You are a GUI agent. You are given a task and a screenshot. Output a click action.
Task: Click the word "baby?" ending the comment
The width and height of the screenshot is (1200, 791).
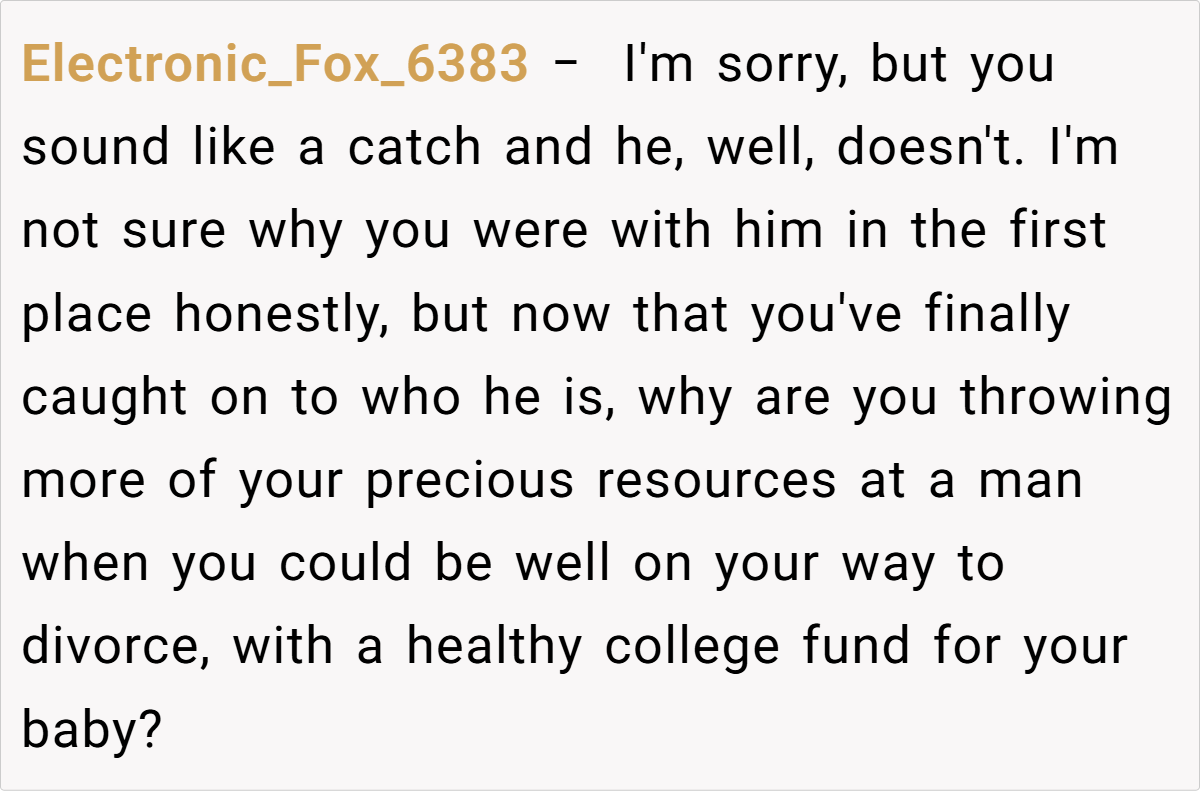tap(91, 730)
